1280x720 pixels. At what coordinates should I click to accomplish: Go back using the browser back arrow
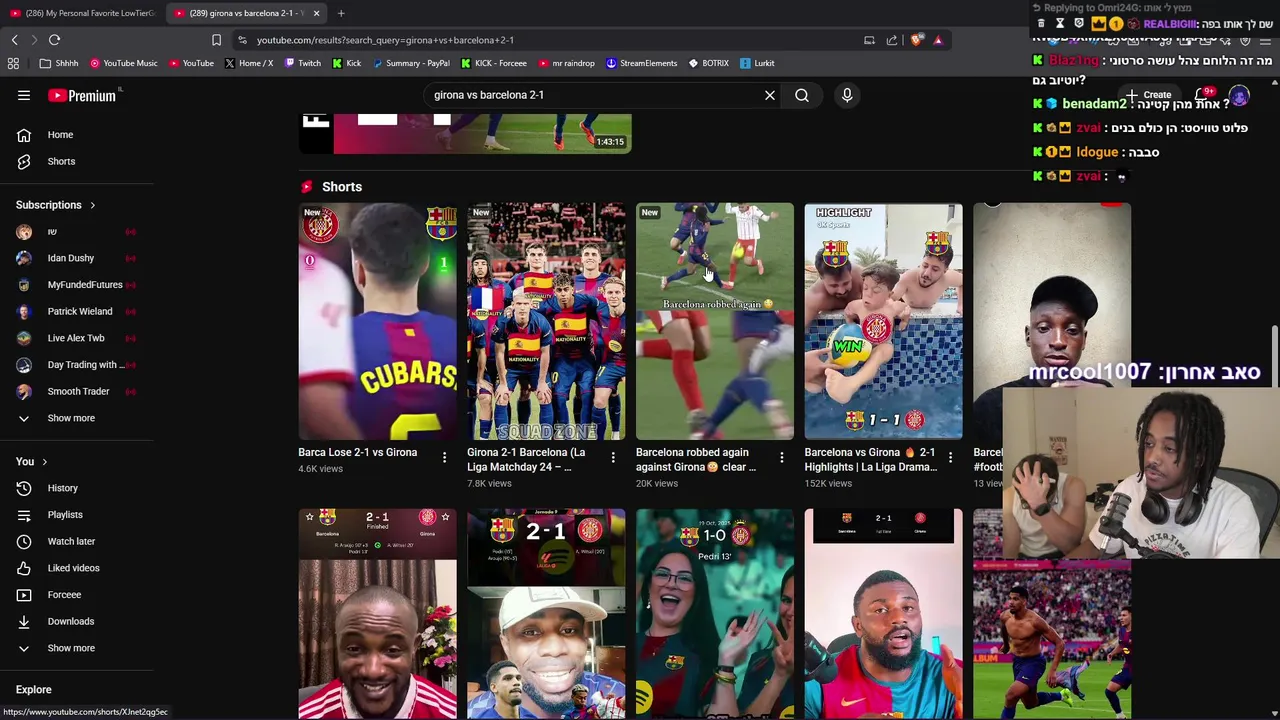[x=14, y=40]
